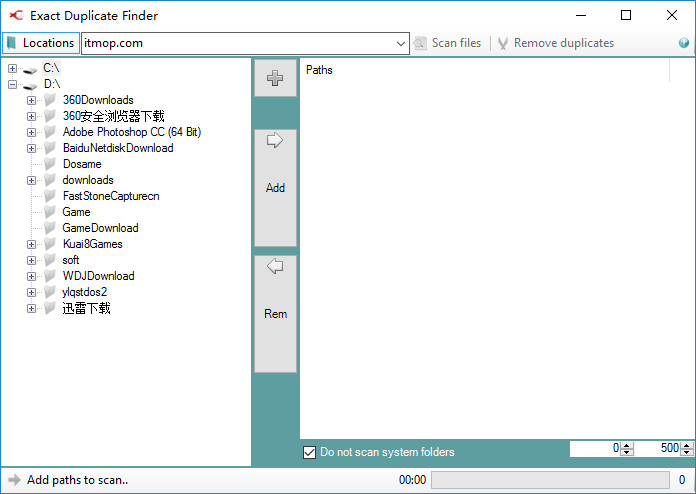This screenshot has width=696, height=494.
Task: Select the FastStoneCapturecn folder
Action: (x=111, y=196)
